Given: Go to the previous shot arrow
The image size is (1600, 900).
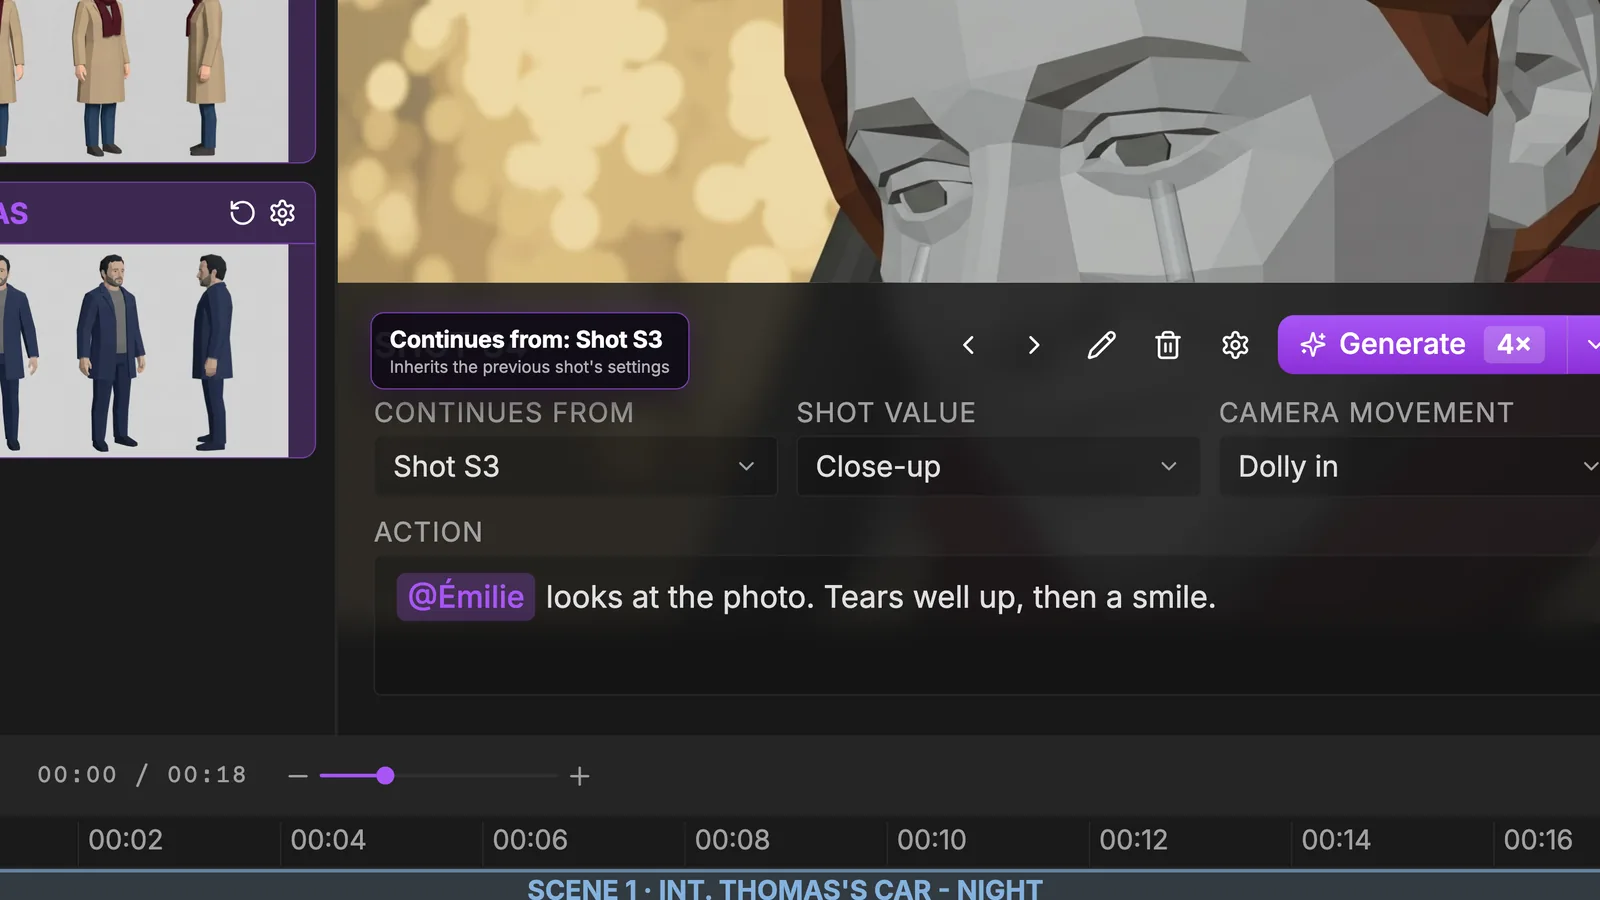Looking at the screenshot, I should (x=968, y=345).
